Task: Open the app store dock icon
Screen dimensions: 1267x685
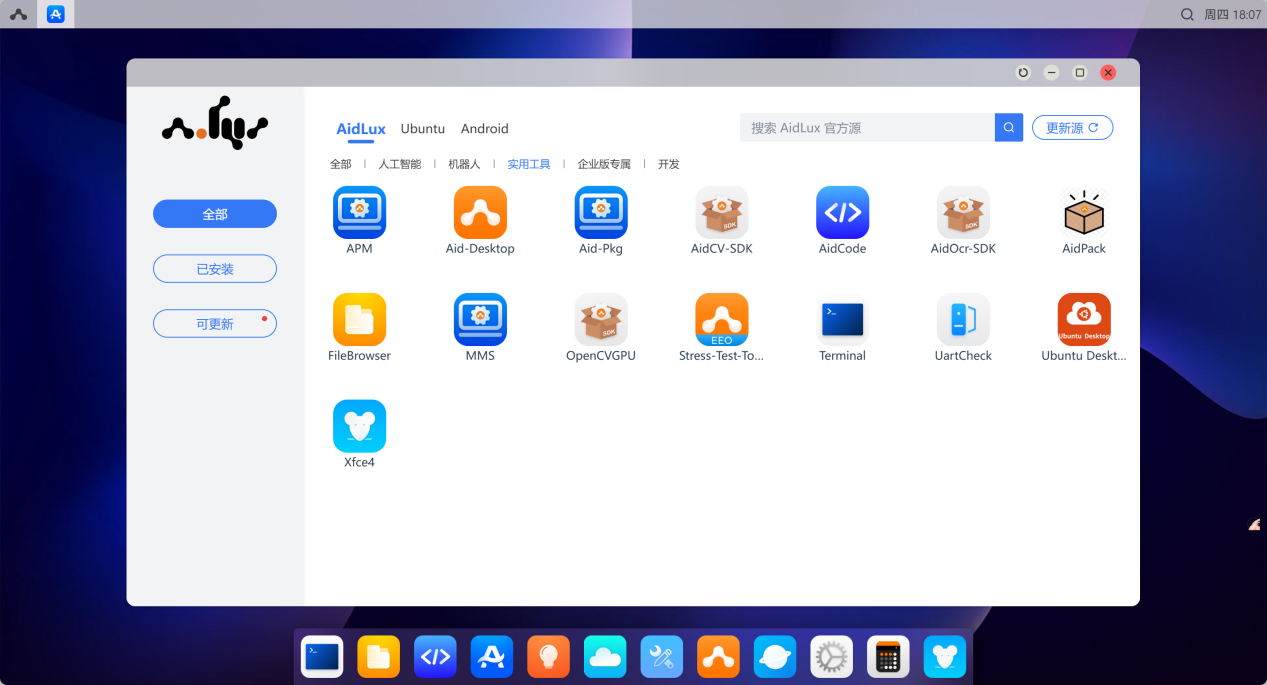Action: click(492, 657)
